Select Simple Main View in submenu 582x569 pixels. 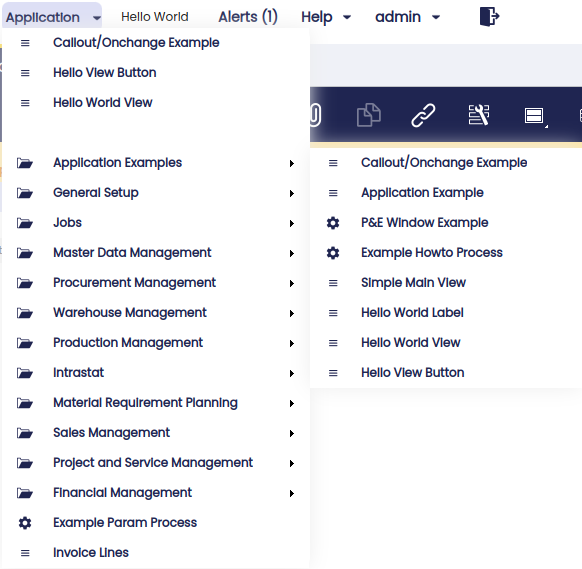pyautogui.click(x=413, y=283)
